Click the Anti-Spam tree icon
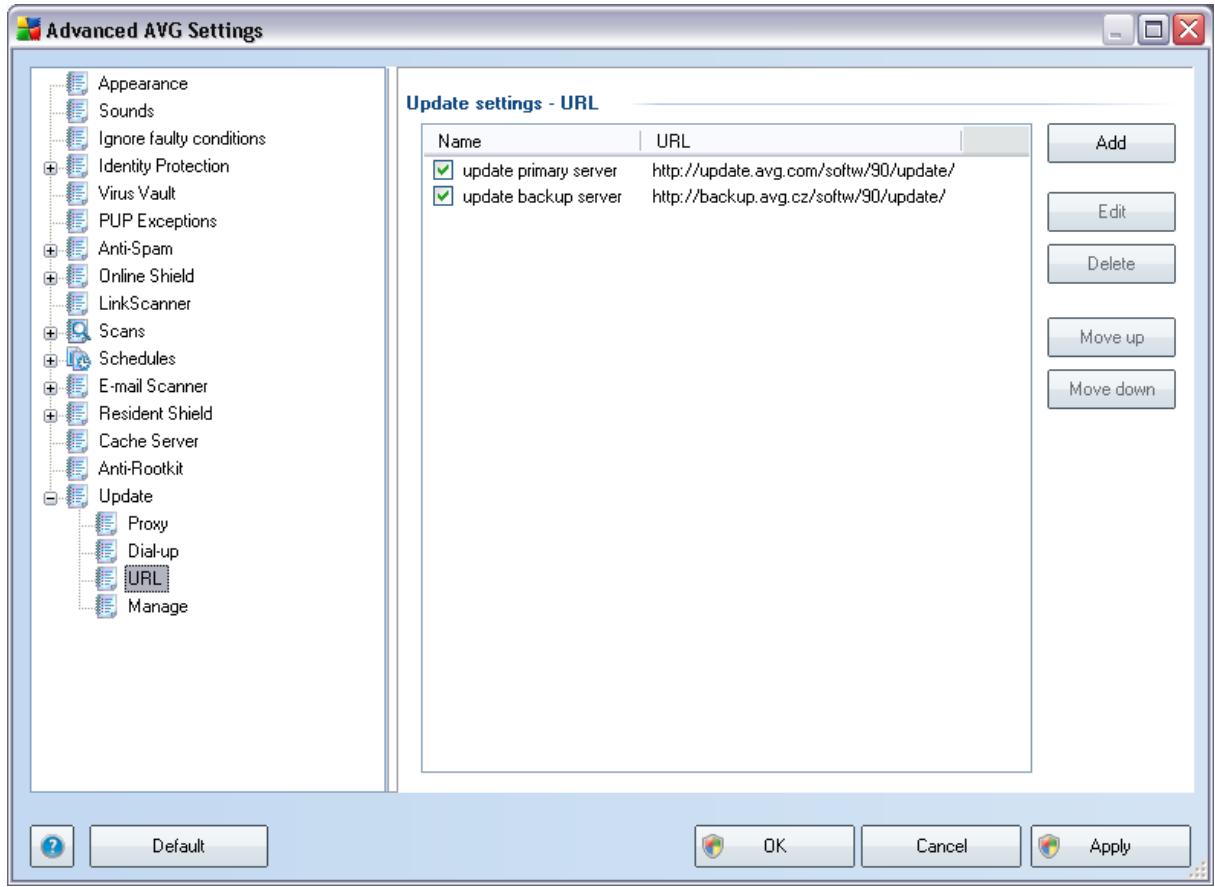 (79, 248)
